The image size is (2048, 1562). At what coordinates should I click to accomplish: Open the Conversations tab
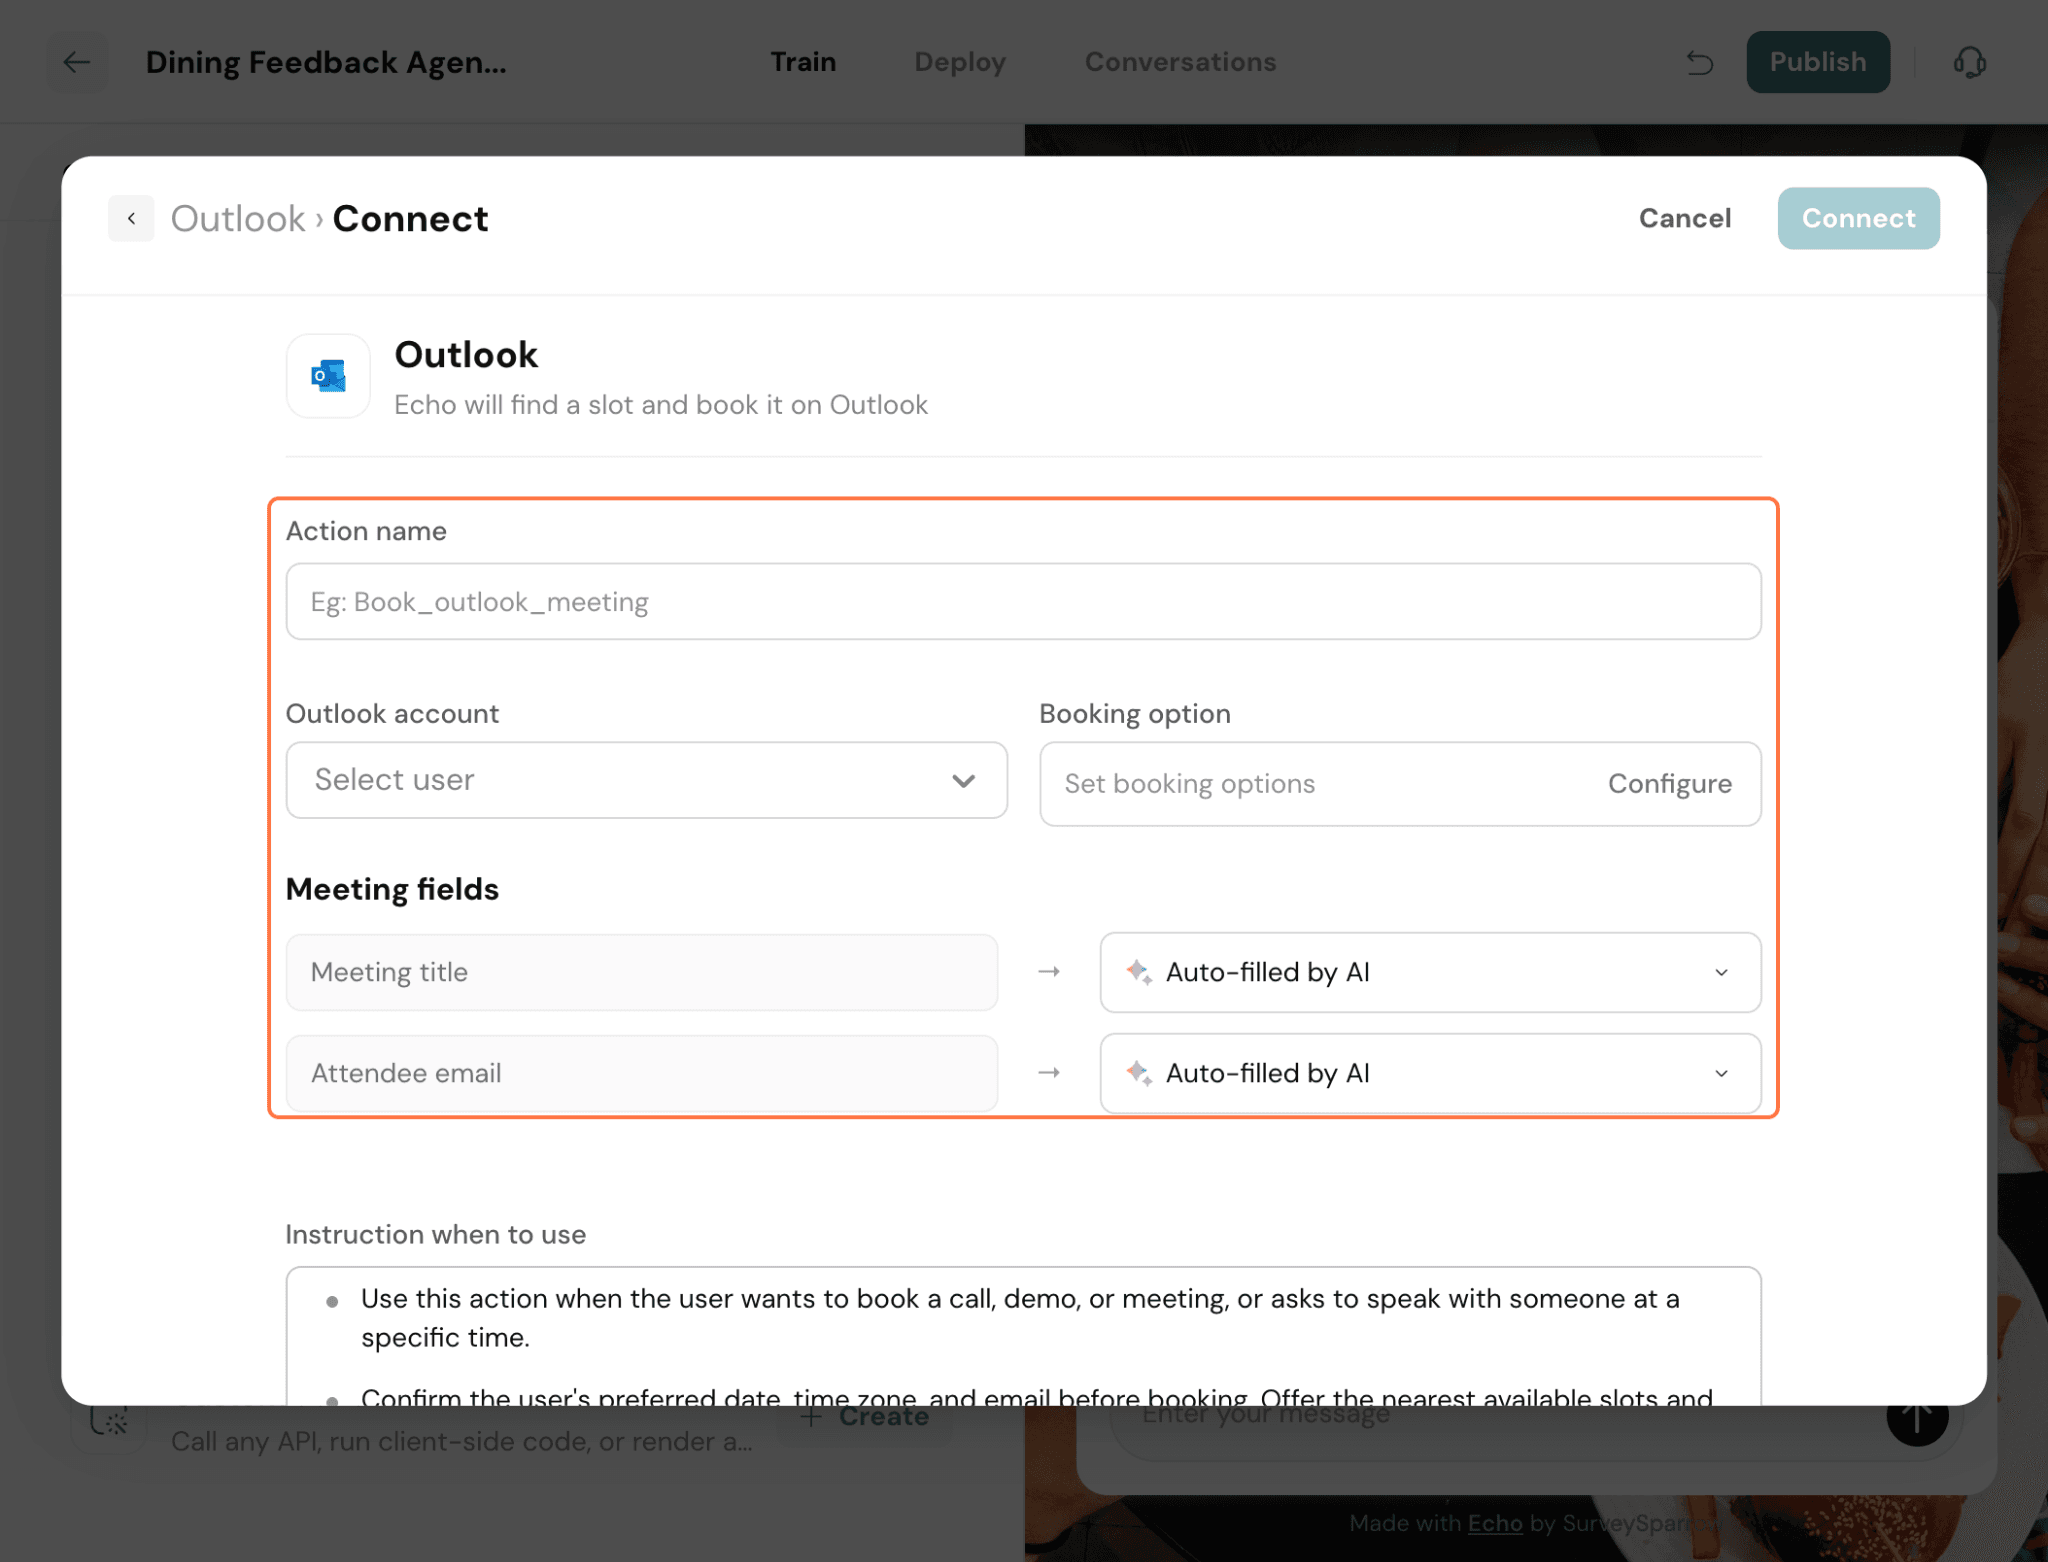(x=1180, y=62)
